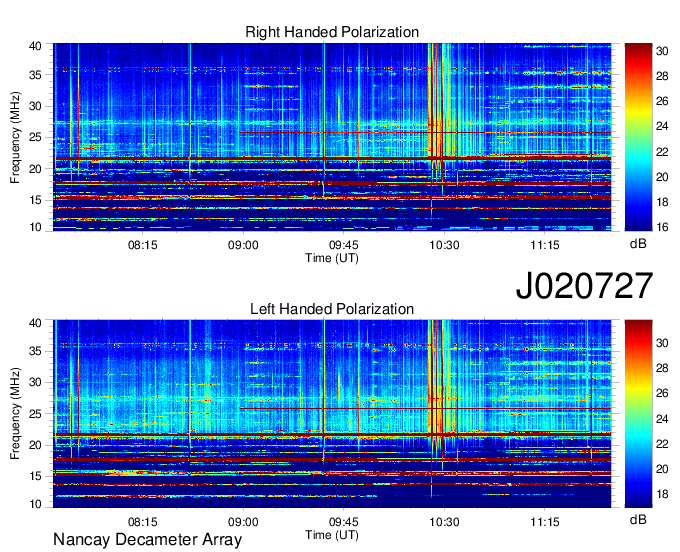The height and width of the screenshot is (552, 680).
Task: Click the top spectrogram's color bar
Action: point(638,137)
